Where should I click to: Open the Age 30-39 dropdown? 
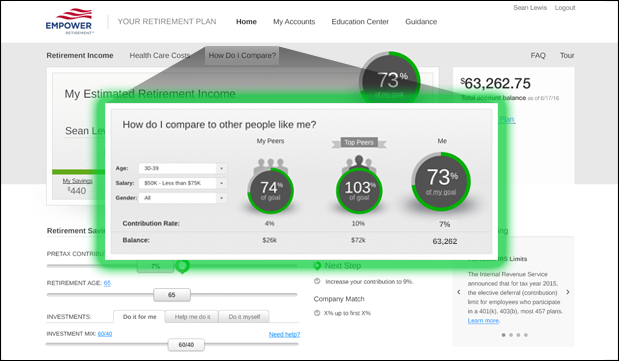click(x=183, y=168)
